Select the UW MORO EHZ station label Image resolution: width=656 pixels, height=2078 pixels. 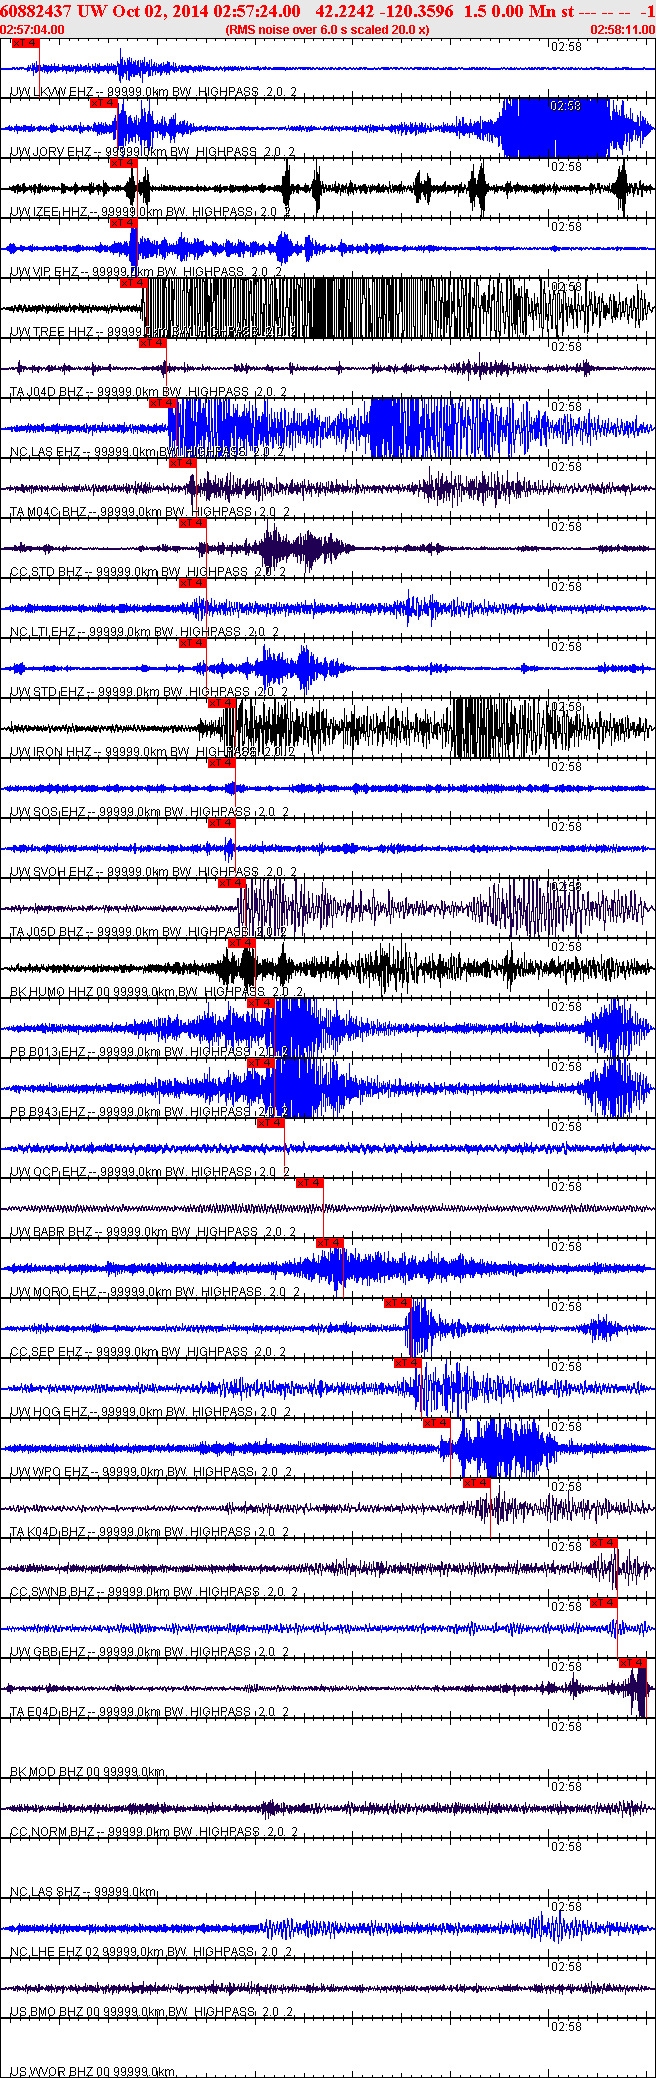[155, 1292]
